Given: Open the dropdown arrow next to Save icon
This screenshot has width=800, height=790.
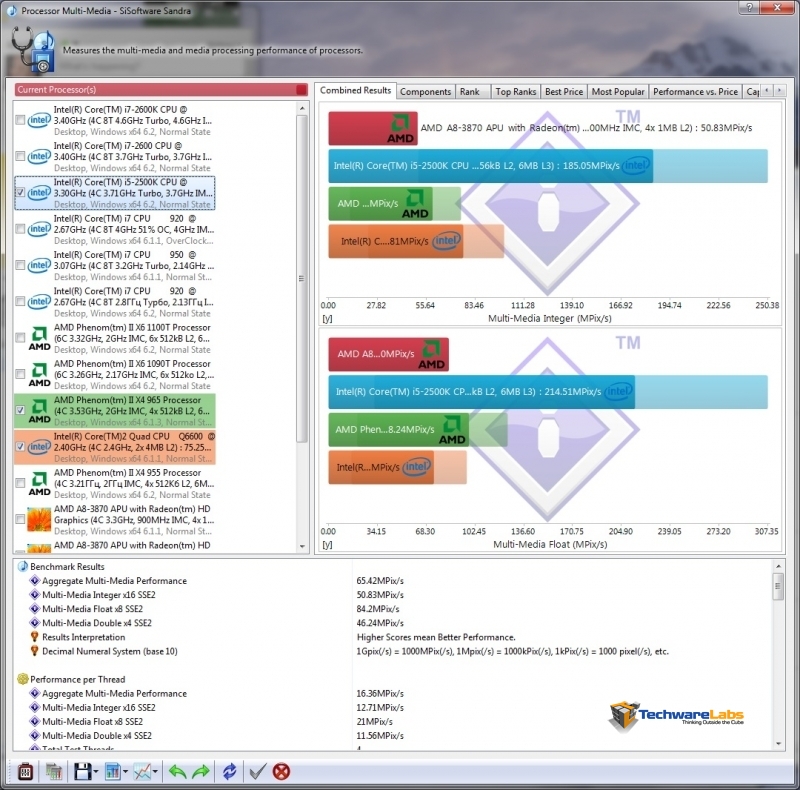Looking at the screenshot, I should [x=96, y=772].
